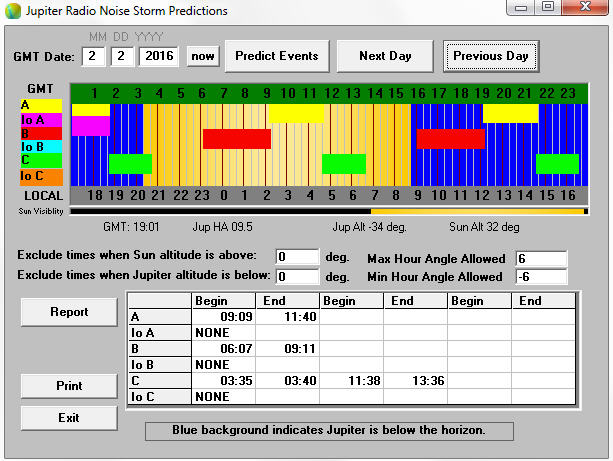Edit Min Hour Angle Allowed field

[541, 277]
